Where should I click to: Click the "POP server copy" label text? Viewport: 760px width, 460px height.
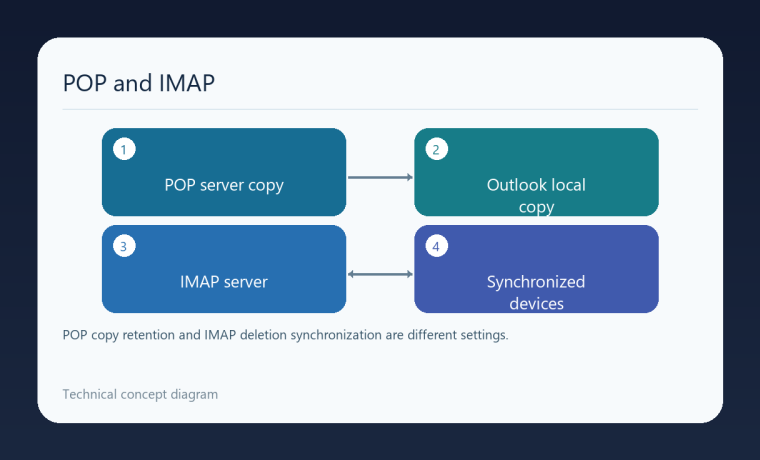(x=224, y=185)
